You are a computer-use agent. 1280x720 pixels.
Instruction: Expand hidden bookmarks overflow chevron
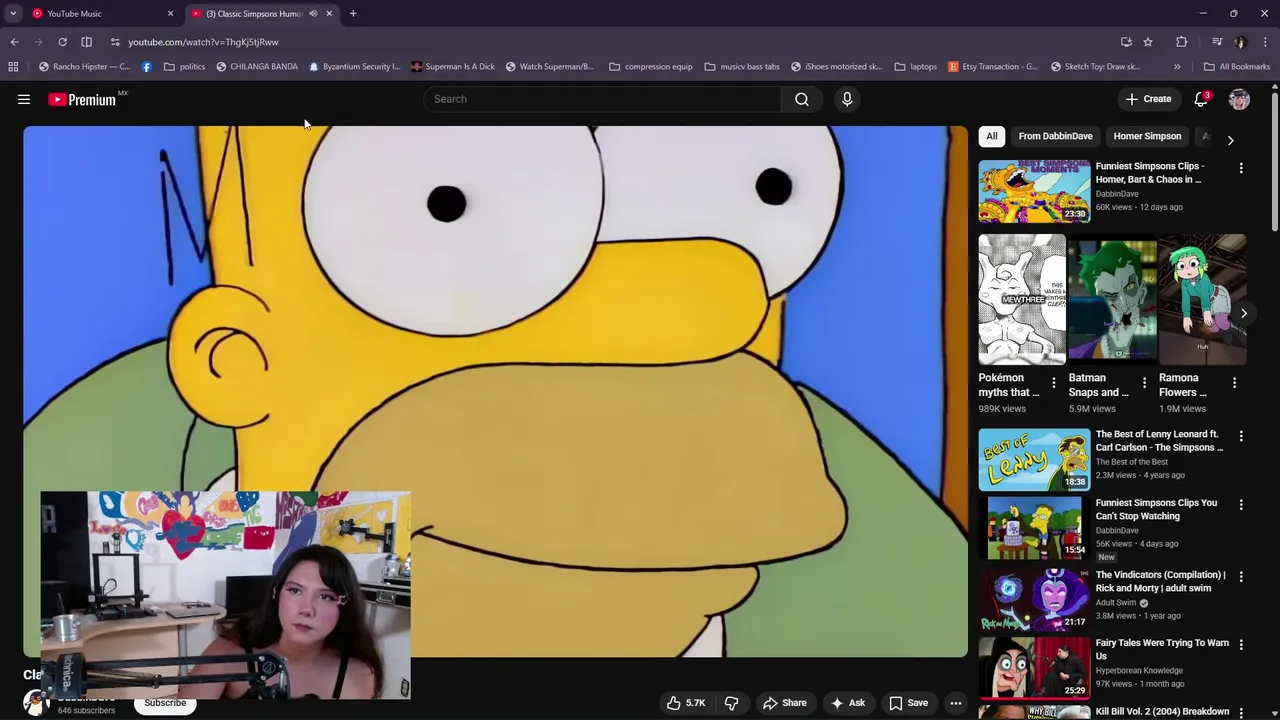coord(1177,67)
